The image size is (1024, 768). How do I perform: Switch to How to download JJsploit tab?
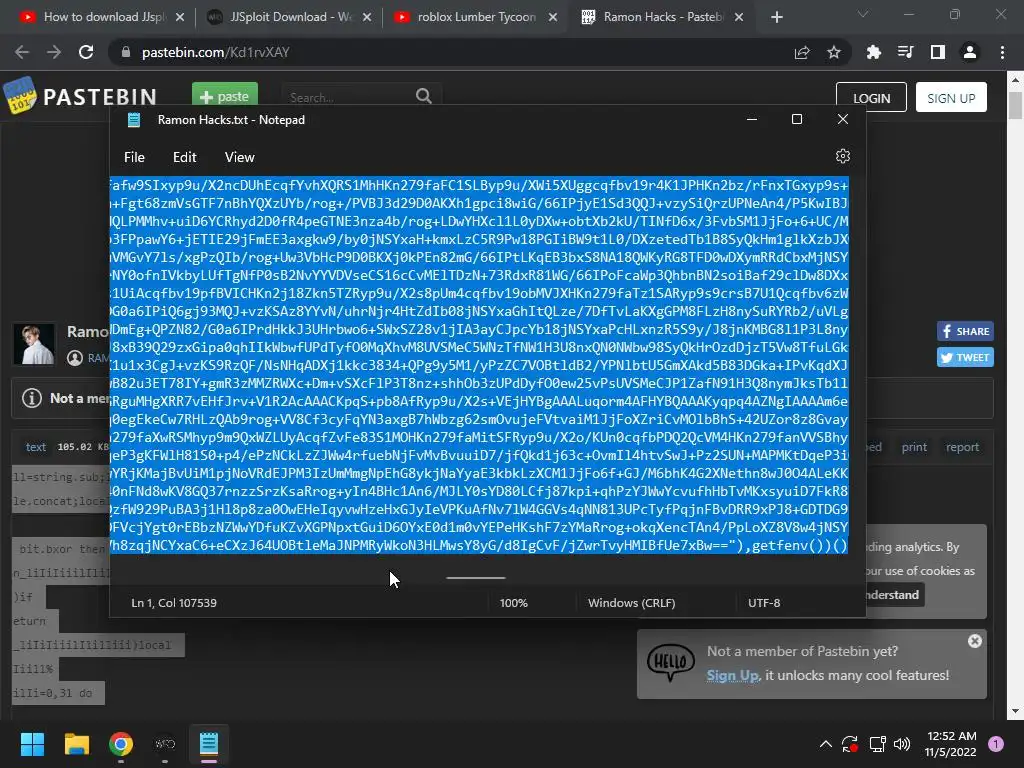coord(101,17)
